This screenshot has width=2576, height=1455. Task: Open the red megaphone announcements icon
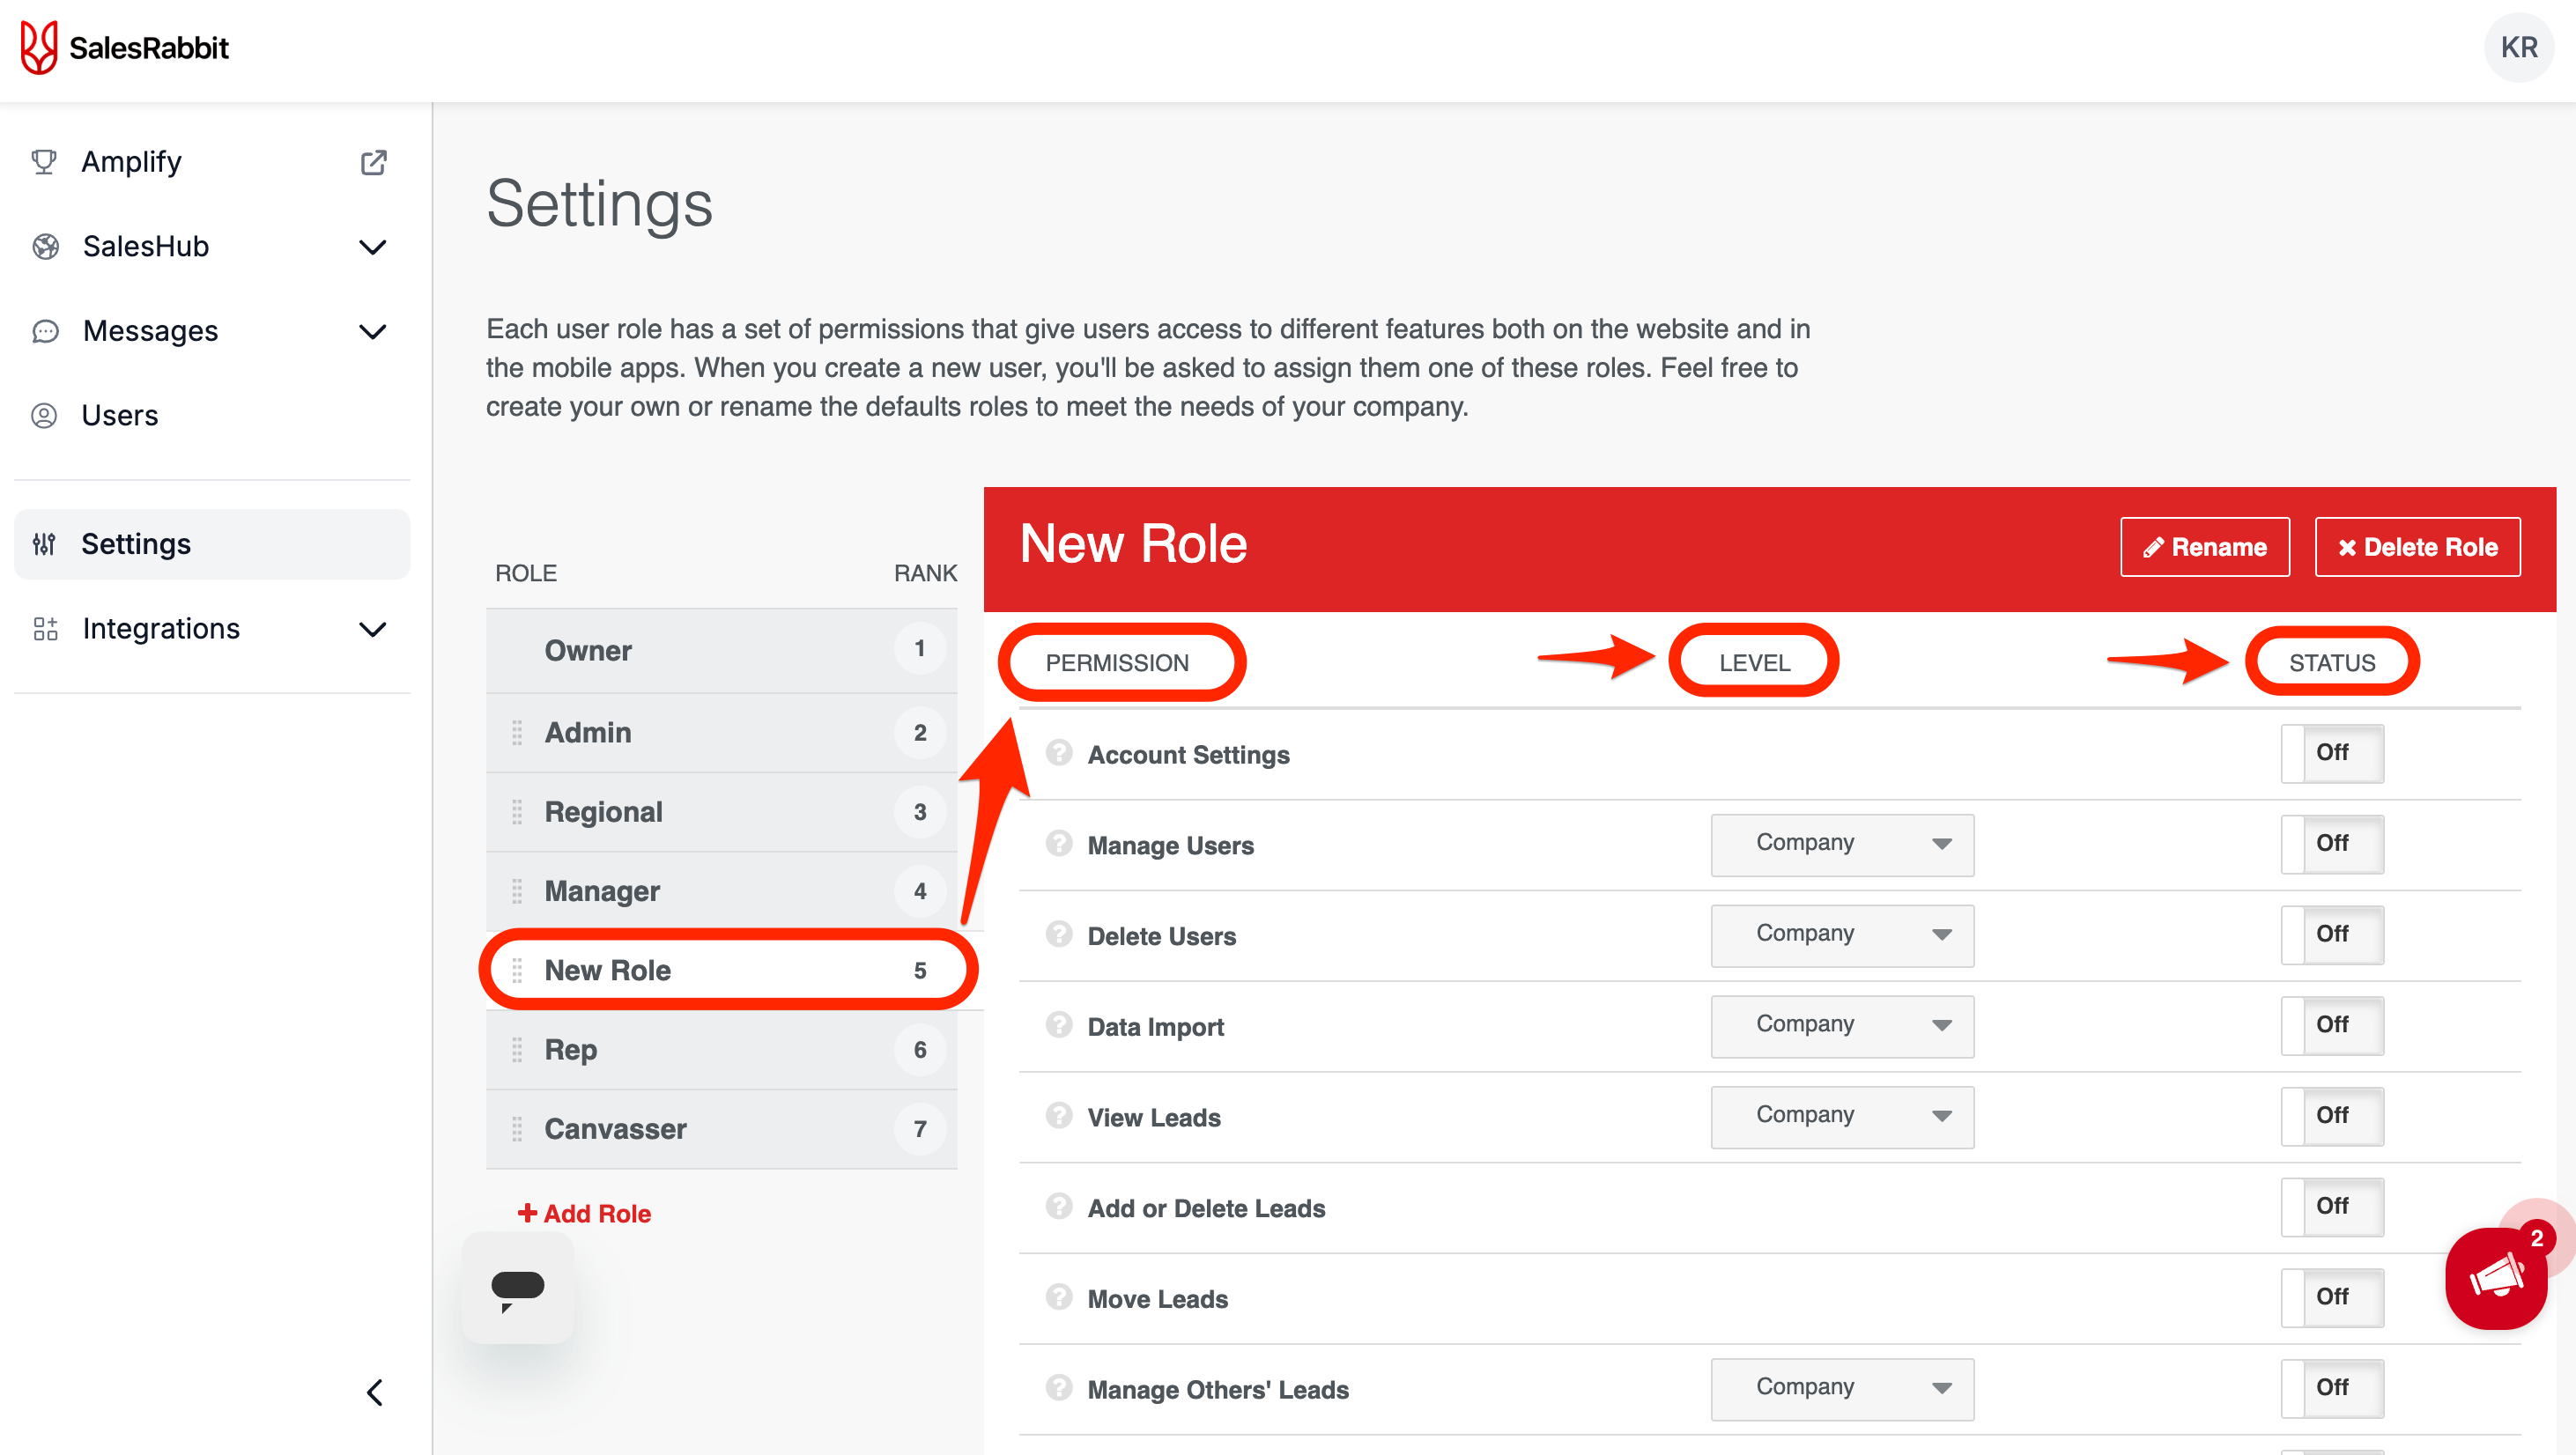point(2496,1278)
